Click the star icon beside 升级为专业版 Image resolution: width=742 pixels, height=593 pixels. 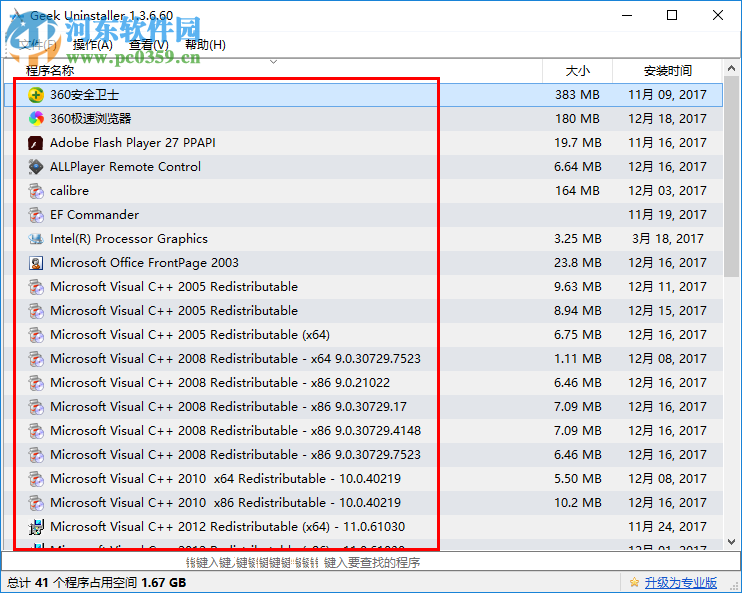(x=634, y=583)
